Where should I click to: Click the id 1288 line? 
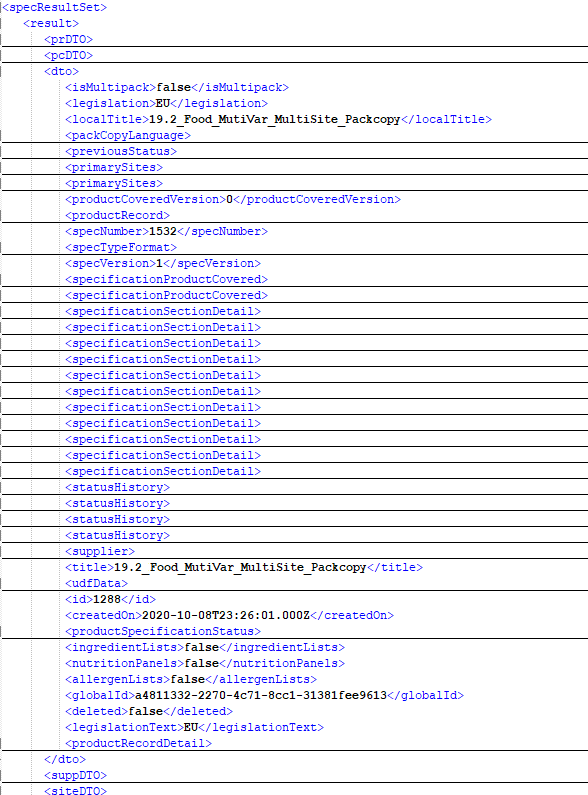(111, 599)
